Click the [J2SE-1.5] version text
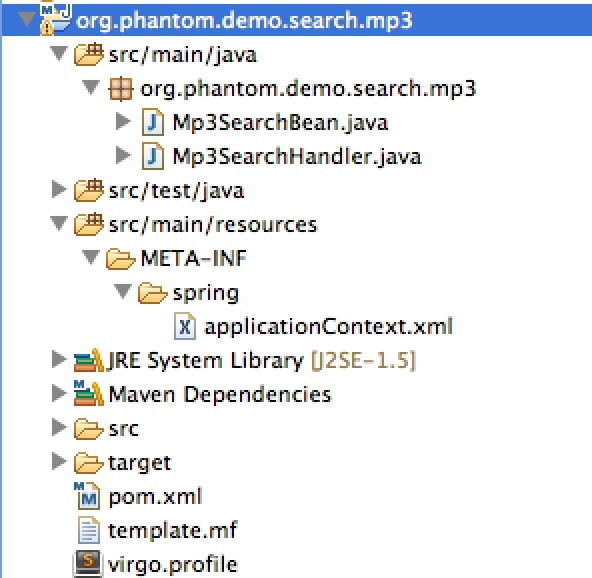This screenshot has width=592, height=578. (x=364, y=361)
